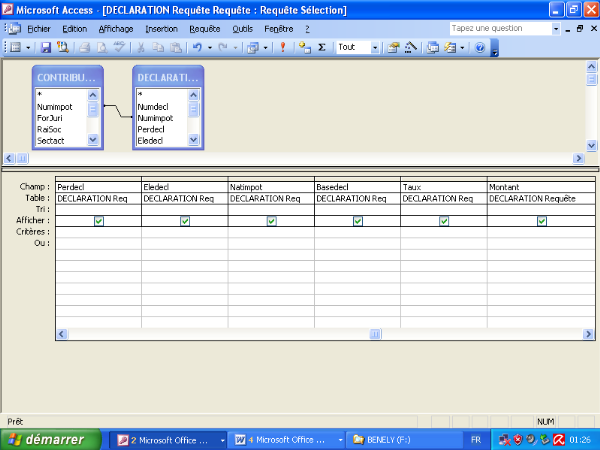Disable the Afficher checkbox for Montant

[541, 221]
